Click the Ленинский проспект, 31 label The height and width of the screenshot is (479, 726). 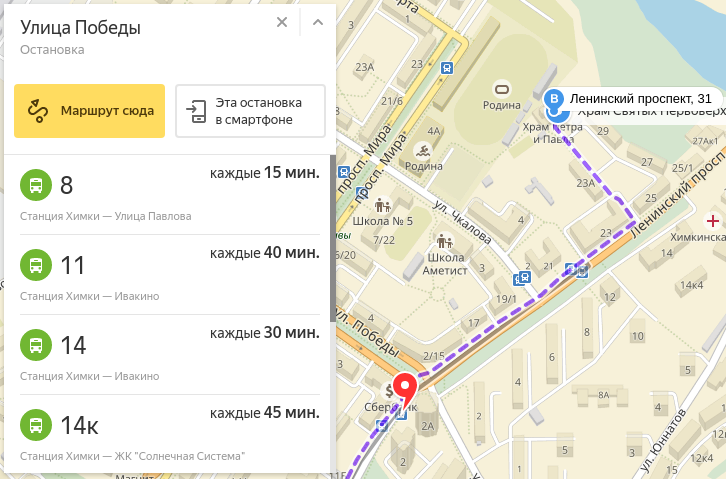tap(640, 99)
